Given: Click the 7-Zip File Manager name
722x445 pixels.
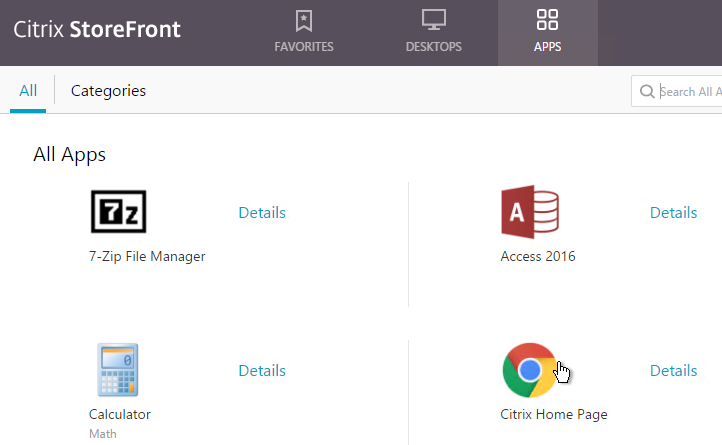Looking at the screenshot, I should (x=147, y=256).
